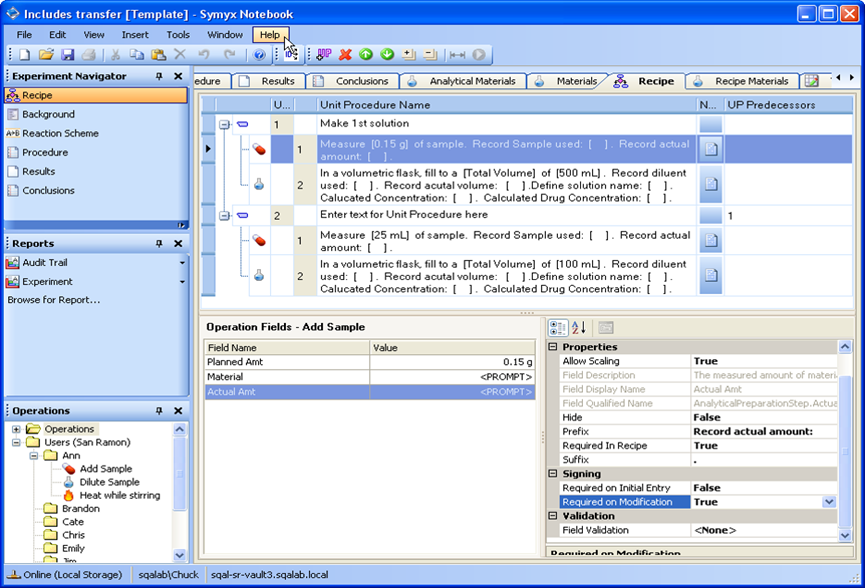Click the green move-up arrow icon
Image resolution: width=865 pixels, height=588 pixels.
(366, 54)
